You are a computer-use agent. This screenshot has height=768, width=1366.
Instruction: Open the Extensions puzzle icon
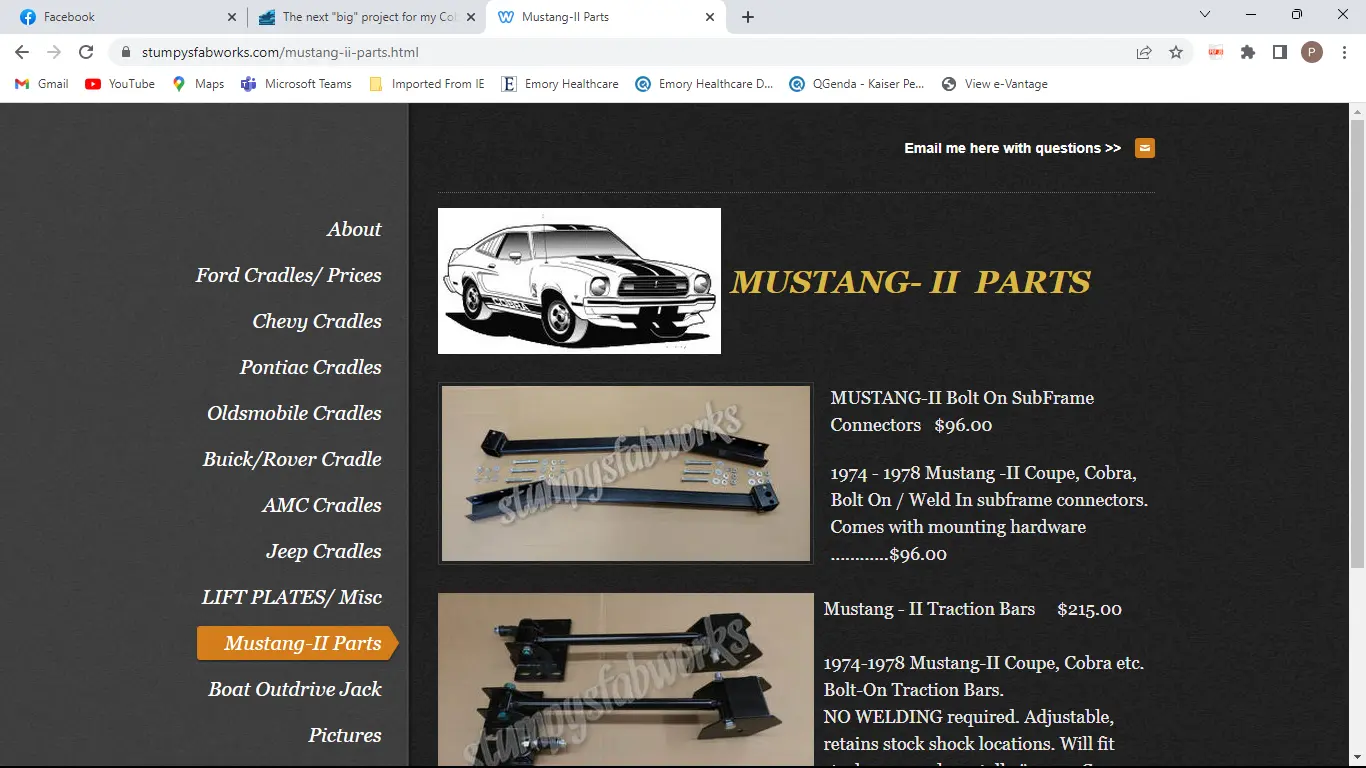1248,52
